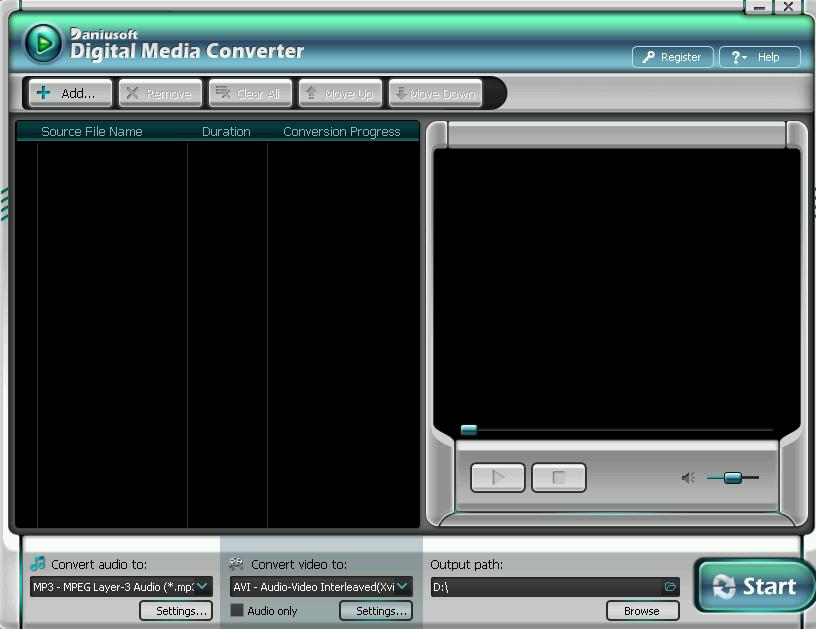
Task: Enable the Audio only checkbox
Action: tap(237, 610)
